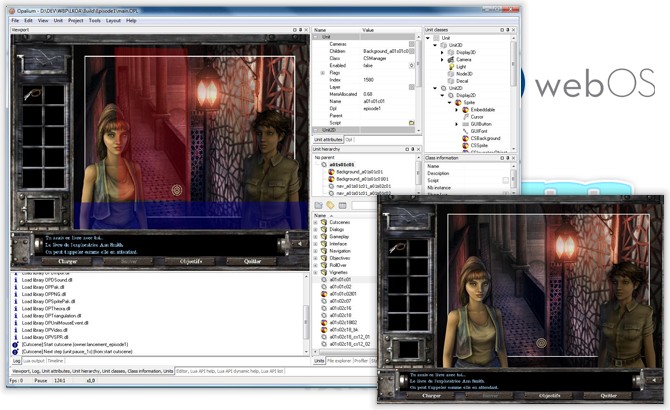Click the Display3D cube icon
This screenshot has height=410, width=670.
[451, 52]
